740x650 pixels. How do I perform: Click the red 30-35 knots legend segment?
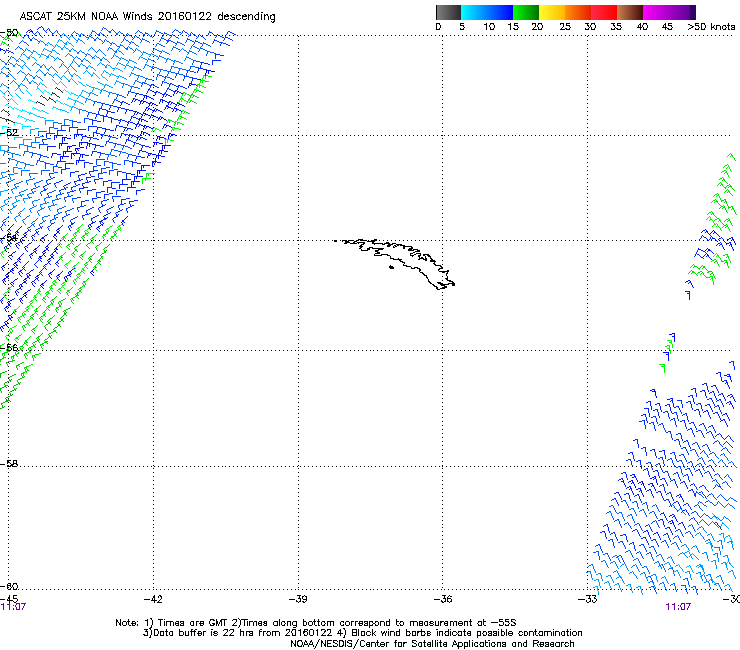[x=604, y=12]
